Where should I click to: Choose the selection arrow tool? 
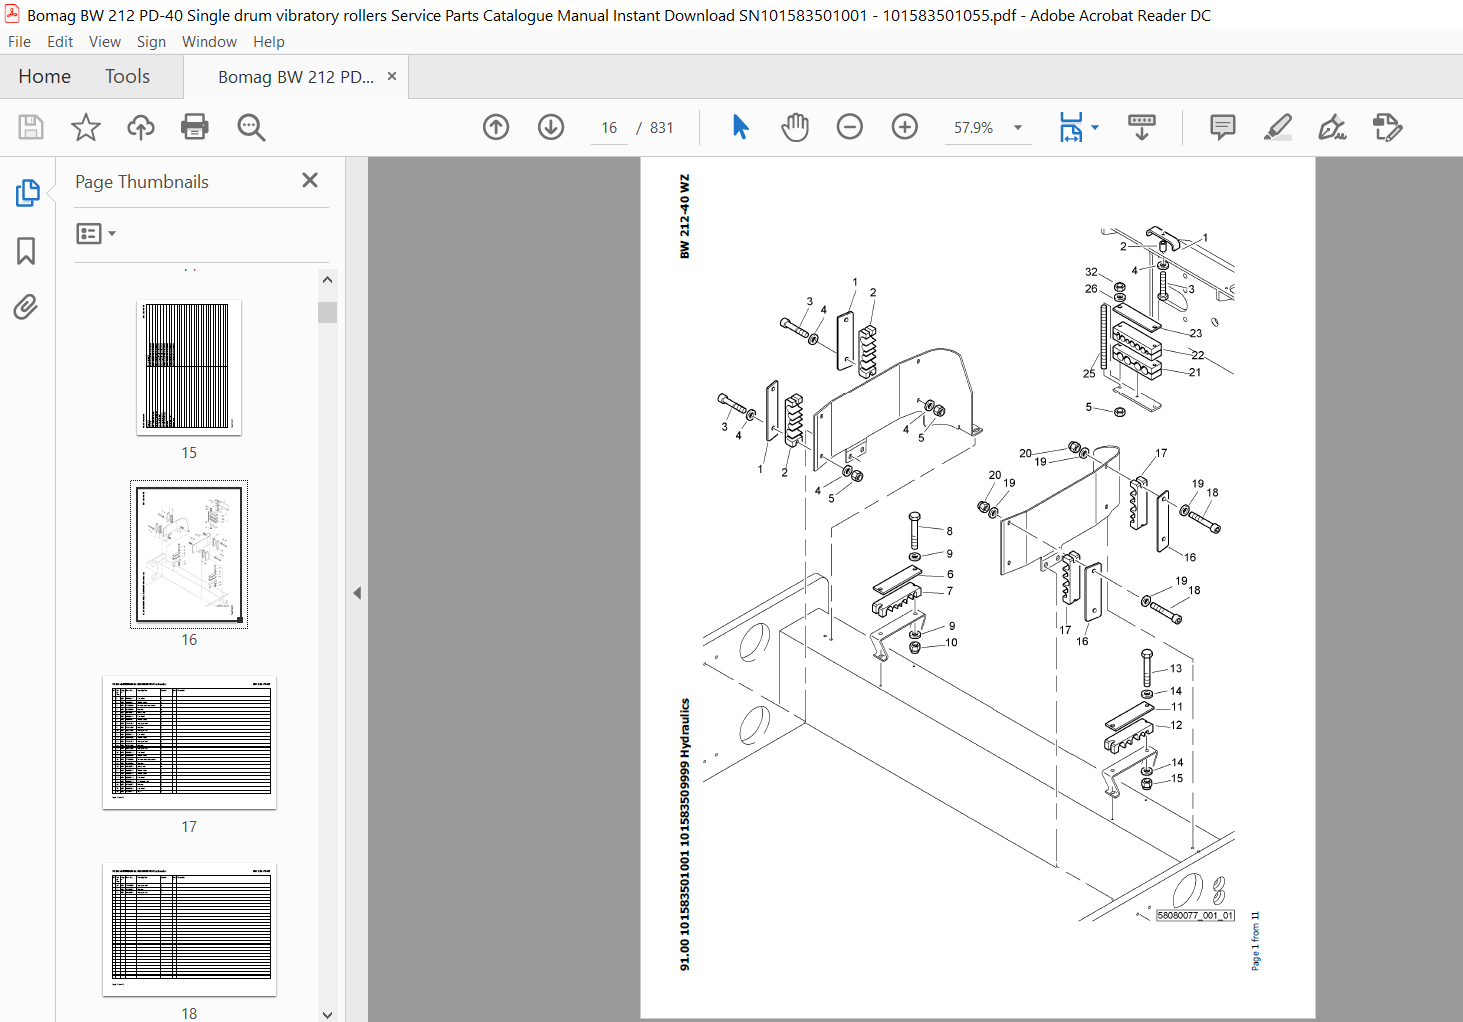tap(740, 127)
